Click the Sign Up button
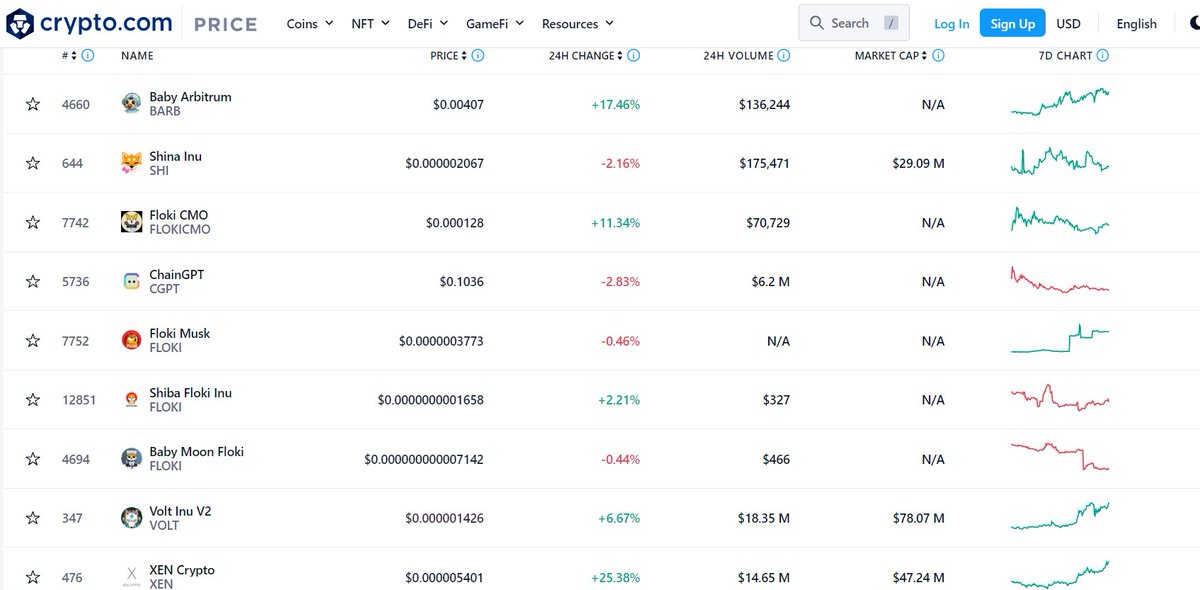Screen dimensions: 1200x590 [1013, 23]
